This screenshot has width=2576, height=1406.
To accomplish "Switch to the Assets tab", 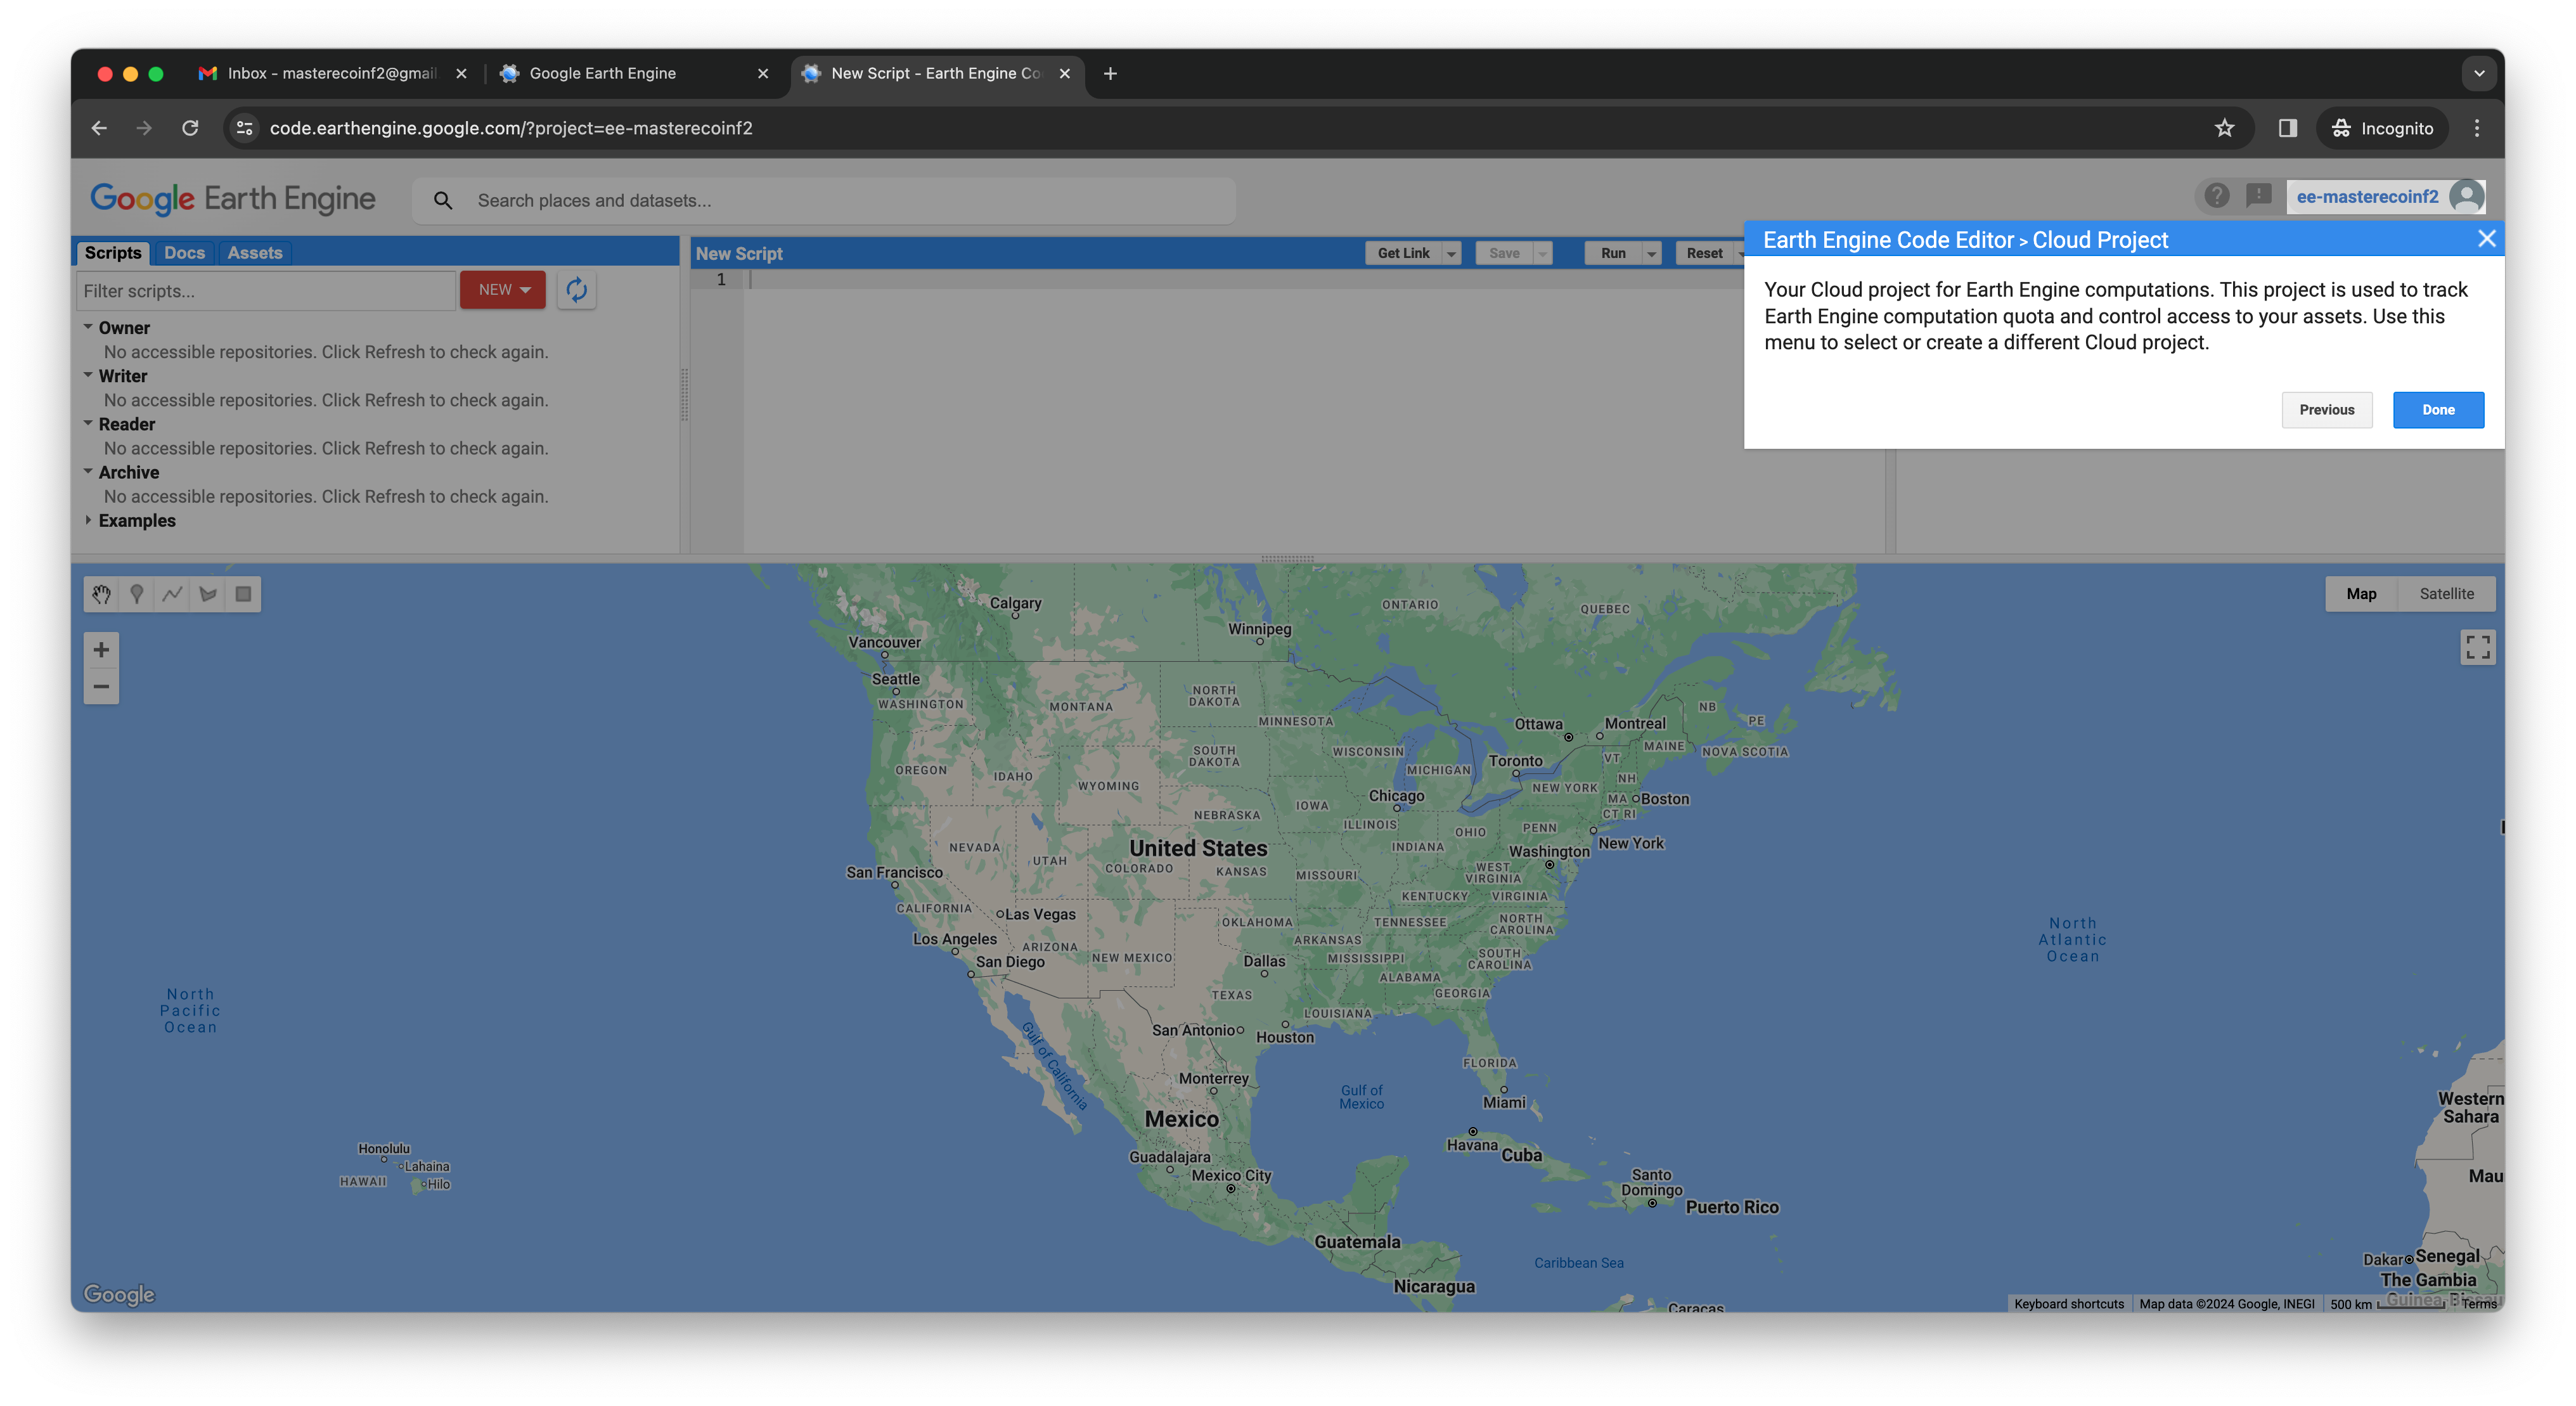I will click(254, 253).
